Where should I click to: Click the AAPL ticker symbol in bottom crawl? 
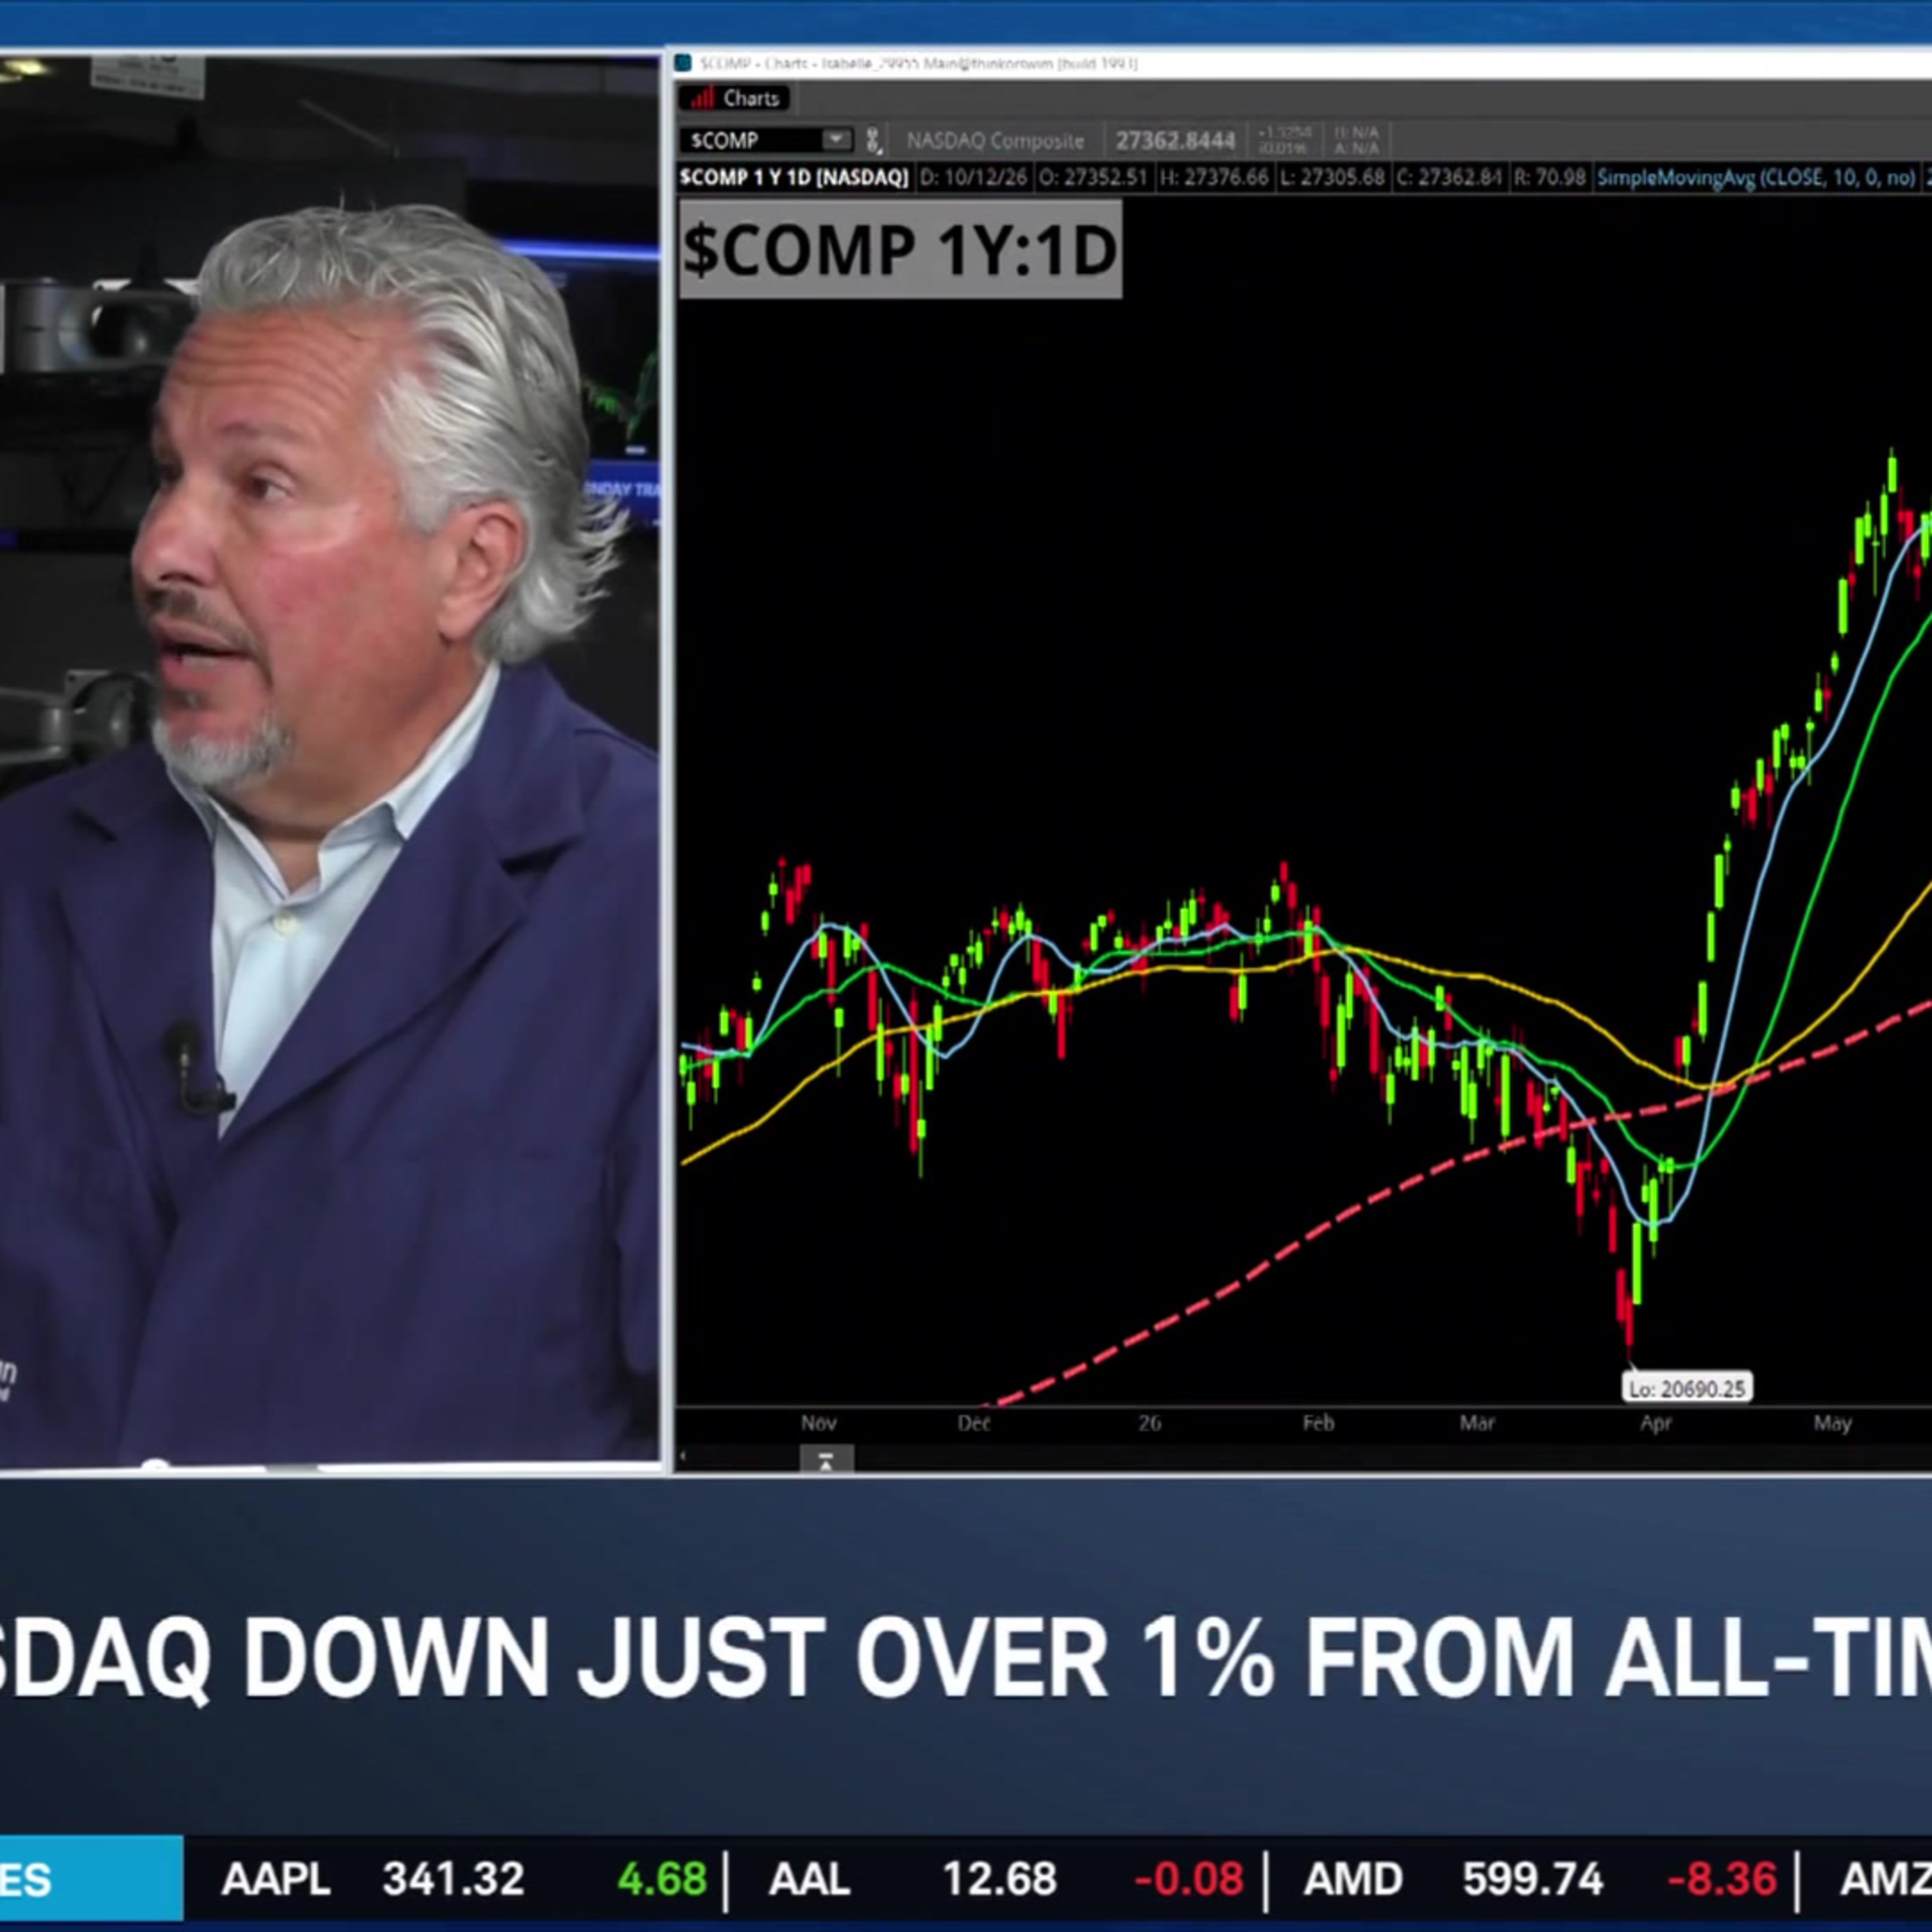coord(275,1880)
